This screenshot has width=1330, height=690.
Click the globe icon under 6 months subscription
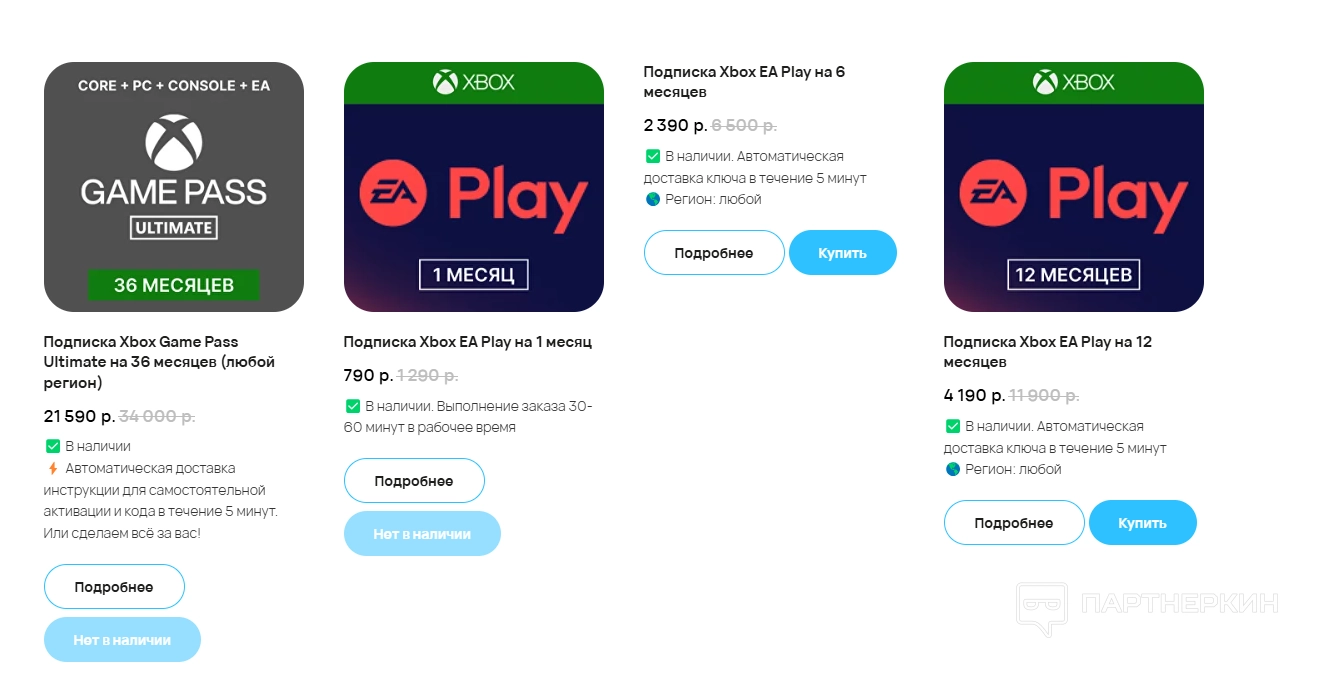(653, 199)
